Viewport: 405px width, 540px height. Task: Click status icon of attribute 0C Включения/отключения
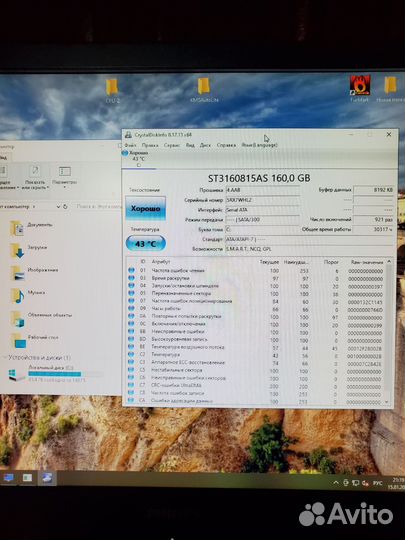point(131,324)
